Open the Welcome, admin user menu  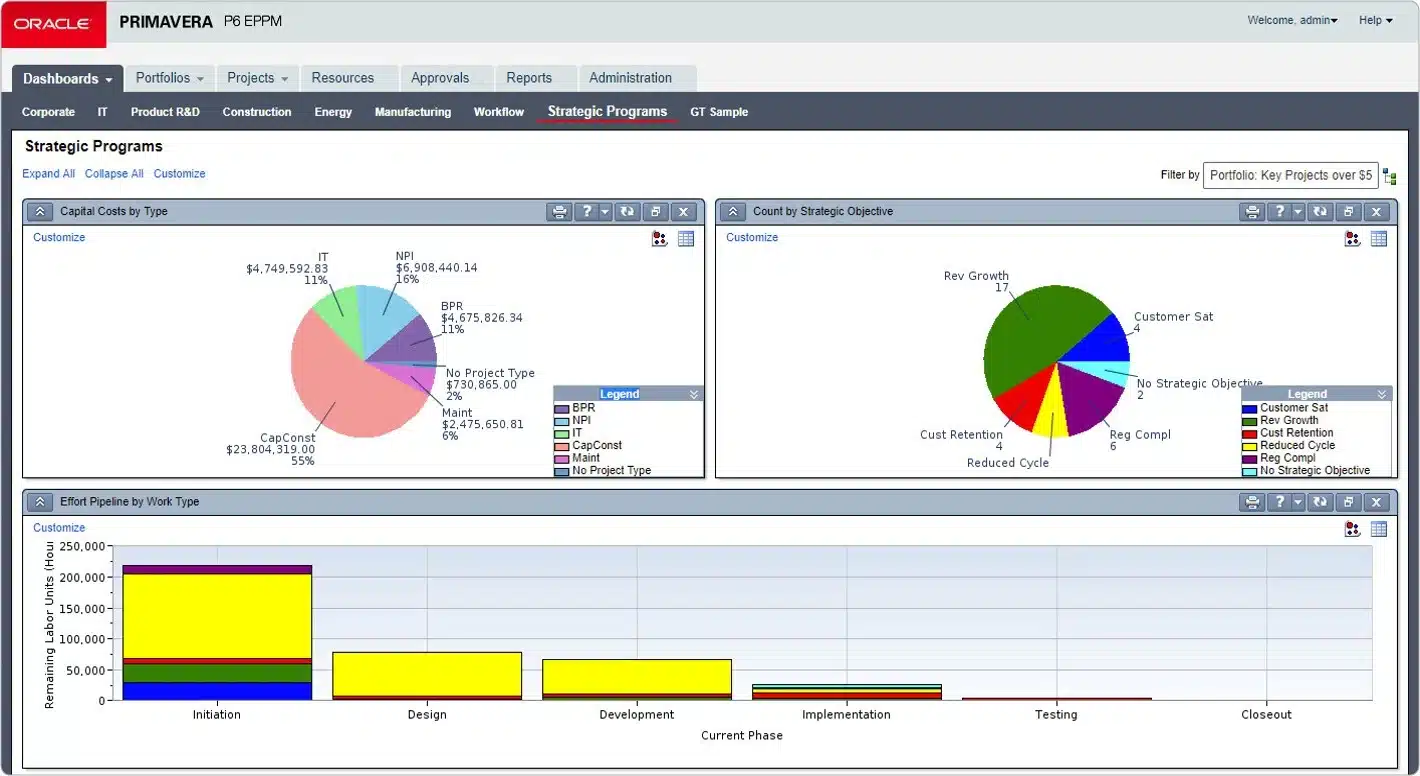tap(1292, 20)
